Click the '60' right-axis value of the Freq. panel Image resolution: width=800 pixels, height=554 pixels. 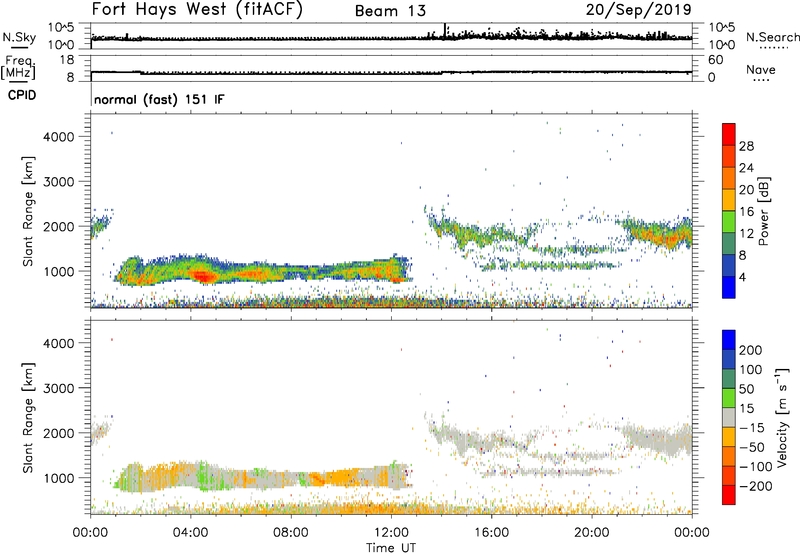pos(715,60)
